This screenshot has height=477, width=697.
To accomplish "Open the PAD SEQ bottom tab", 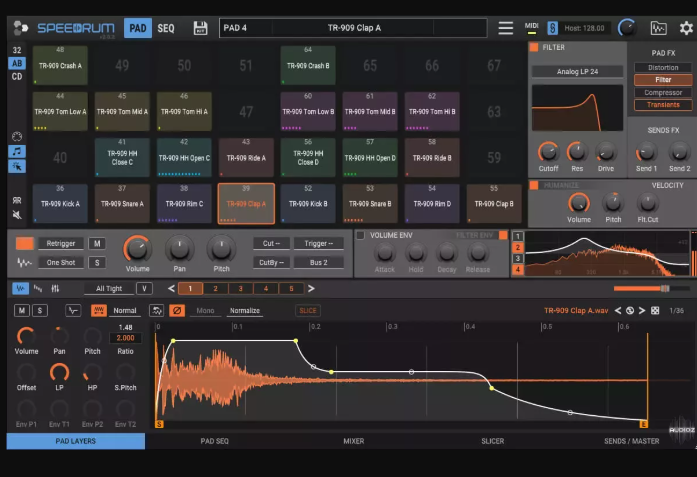I will pyautogui.click(x=214, y=441).
